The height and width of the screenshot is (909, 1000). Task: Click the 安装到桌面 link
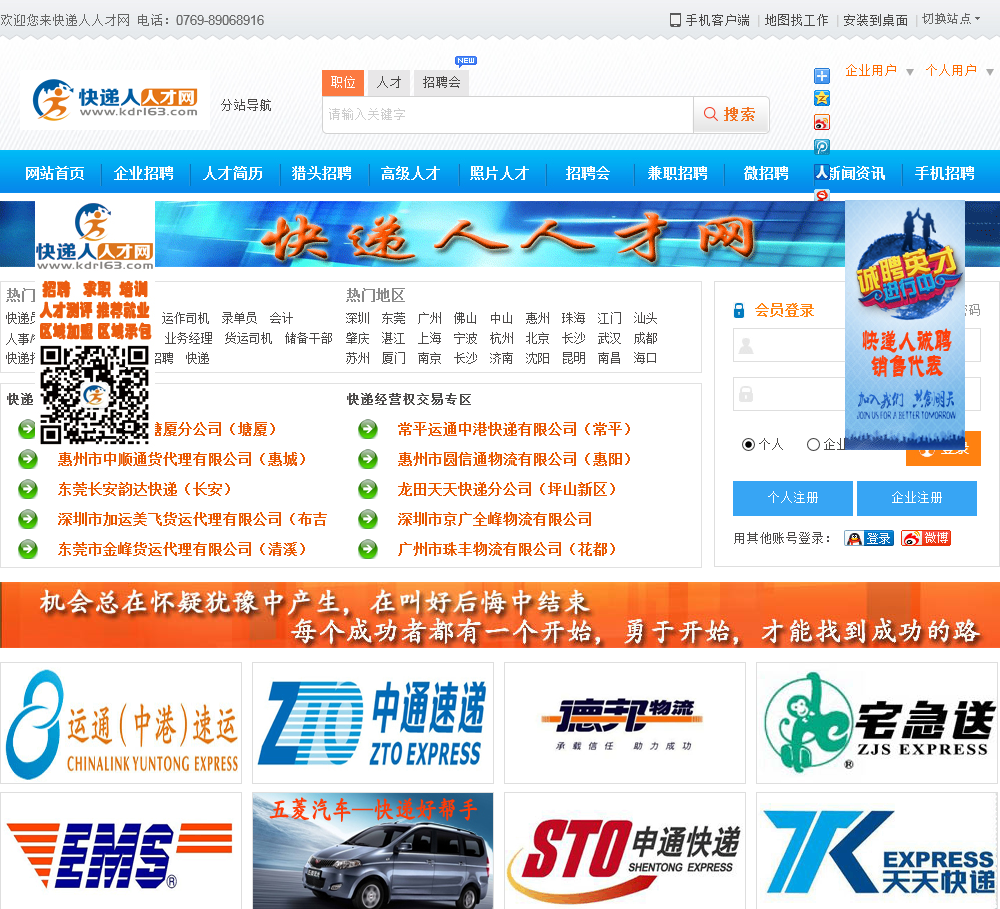click(x=876, y=20)
